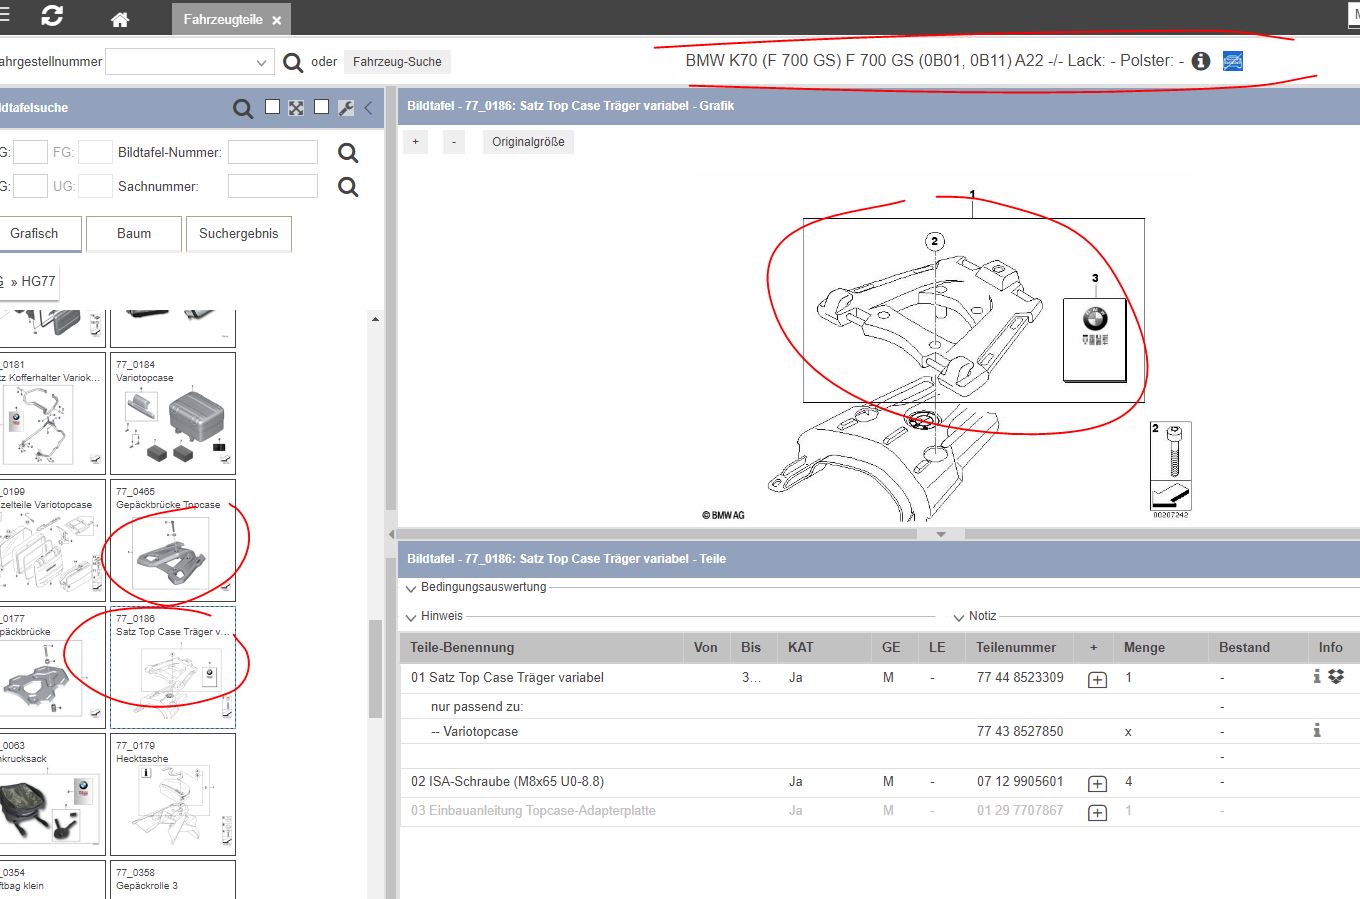This screenshot has width=1360, height=899.
Task: Open the Fahrgestellnummer dropdown
Action: 261,63
